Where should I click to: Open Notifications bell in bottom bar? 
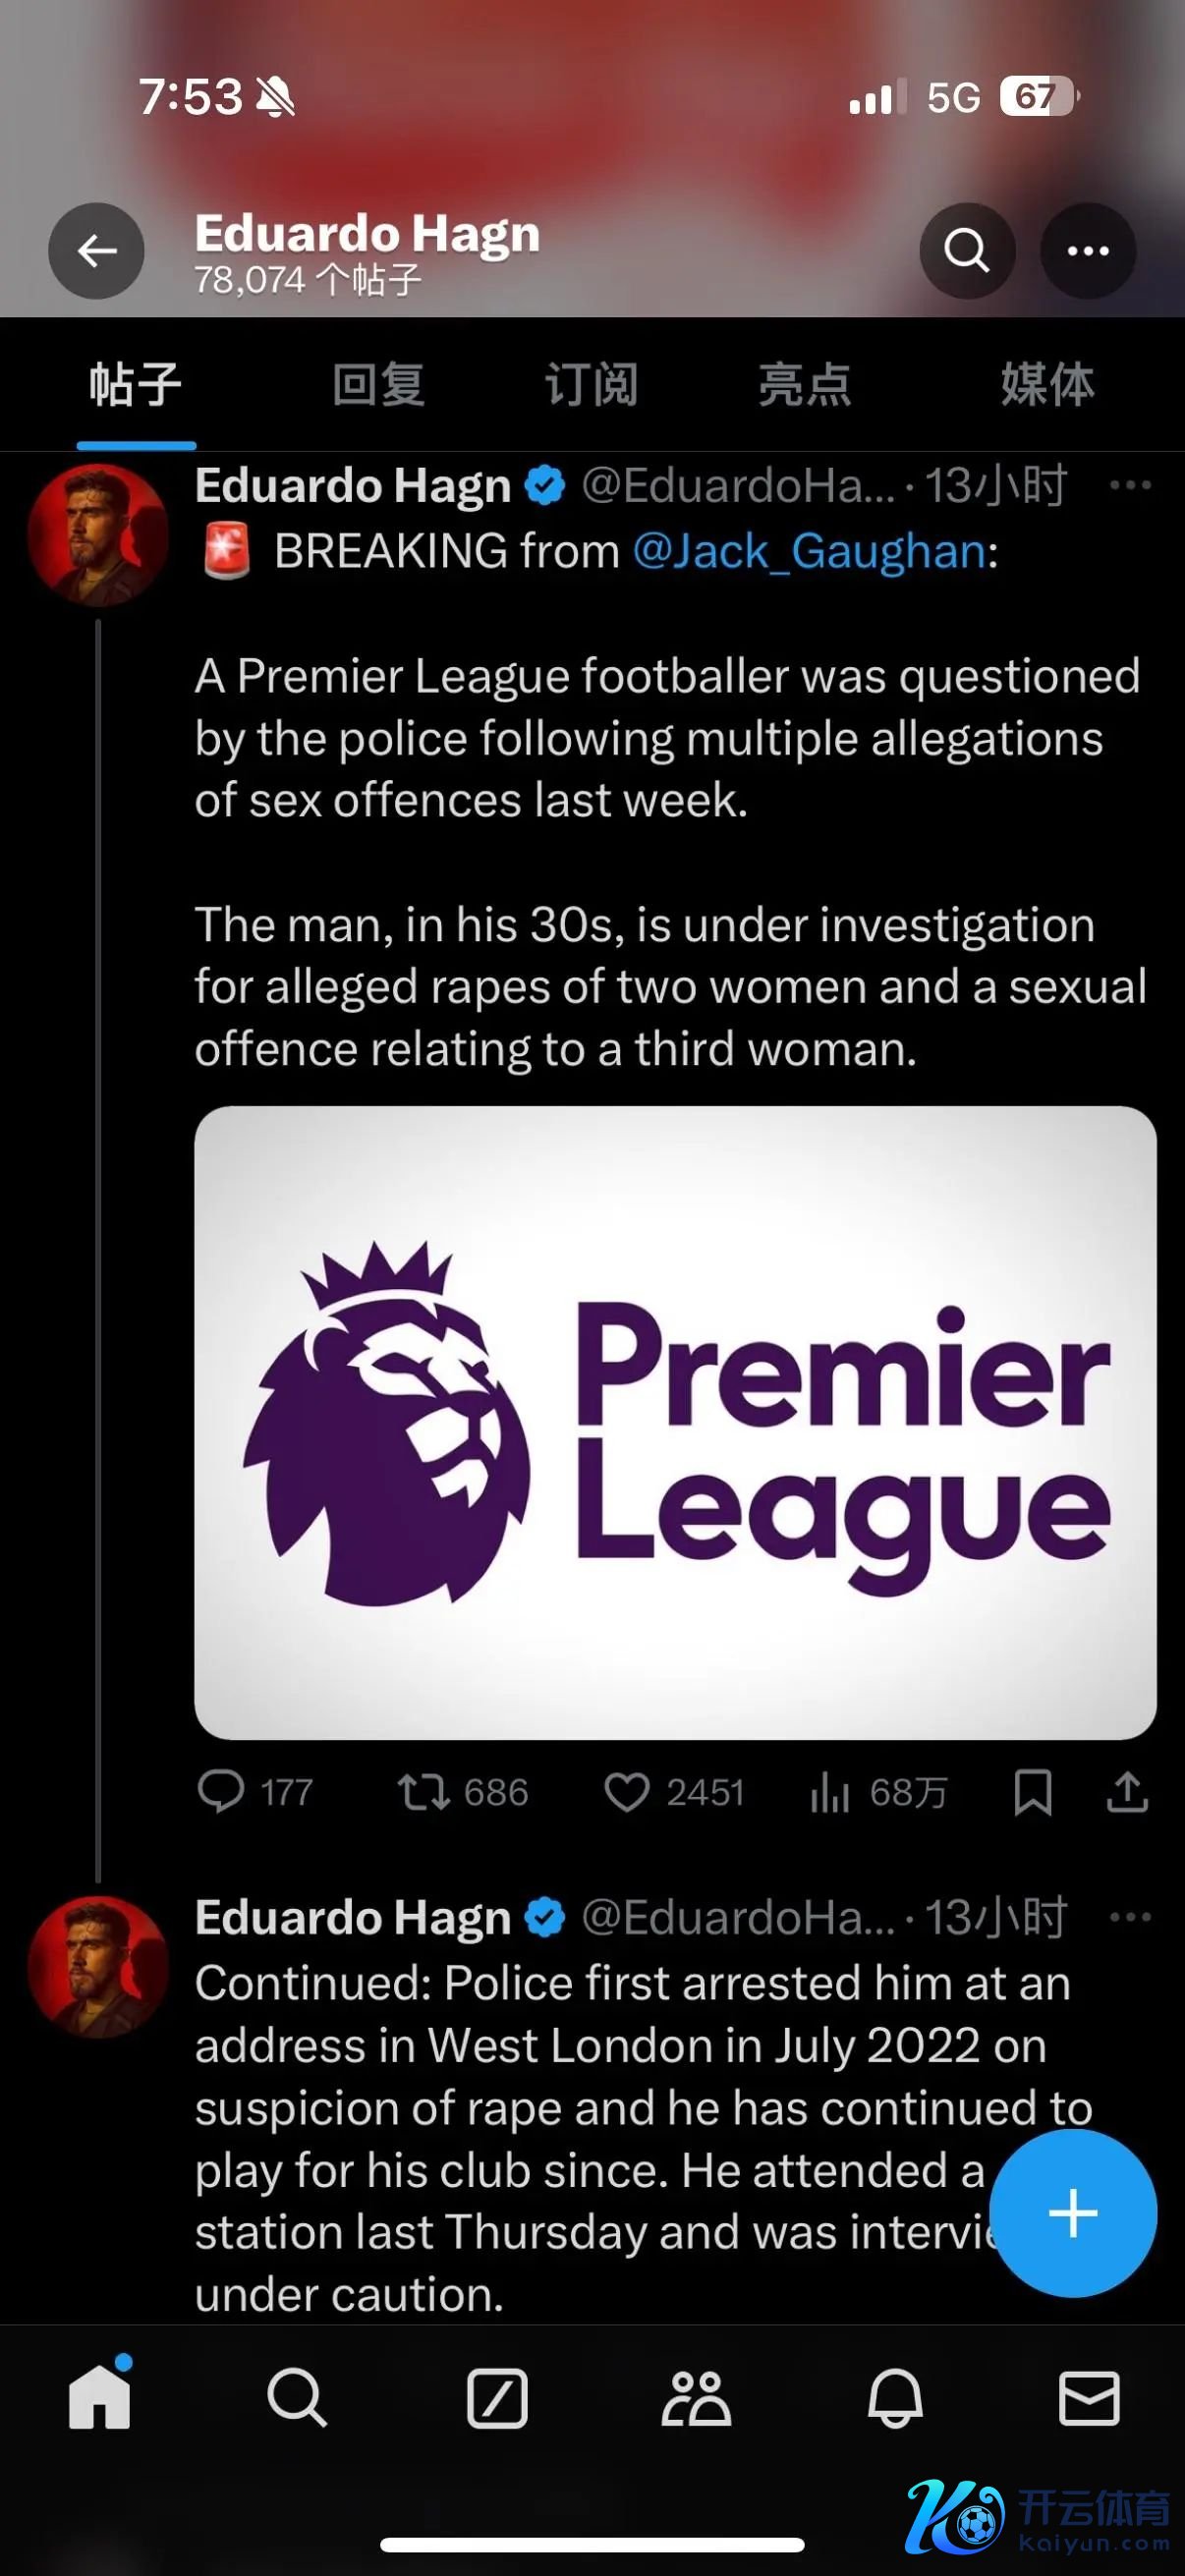pyautogui.click(x=894, y=2398)
